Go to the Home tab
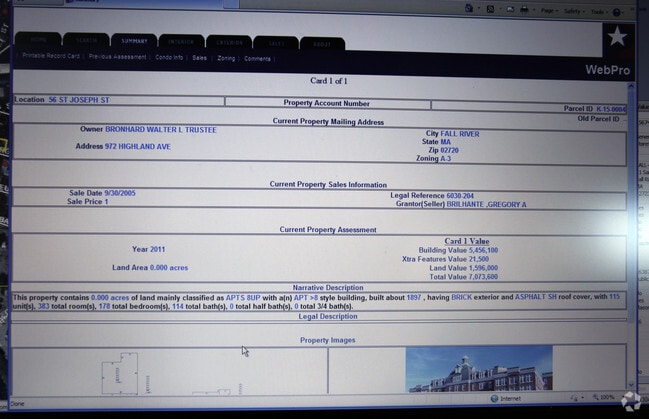Screen dimensions: 649x419 pos(38,41)
